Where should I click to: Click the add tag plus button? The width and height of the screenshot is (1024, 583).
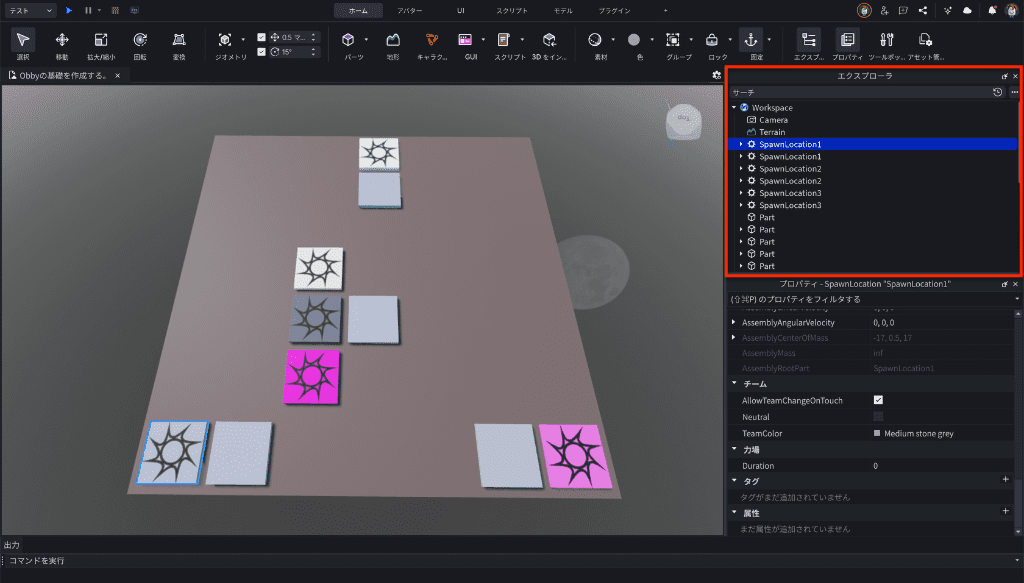coord(1005,480)
